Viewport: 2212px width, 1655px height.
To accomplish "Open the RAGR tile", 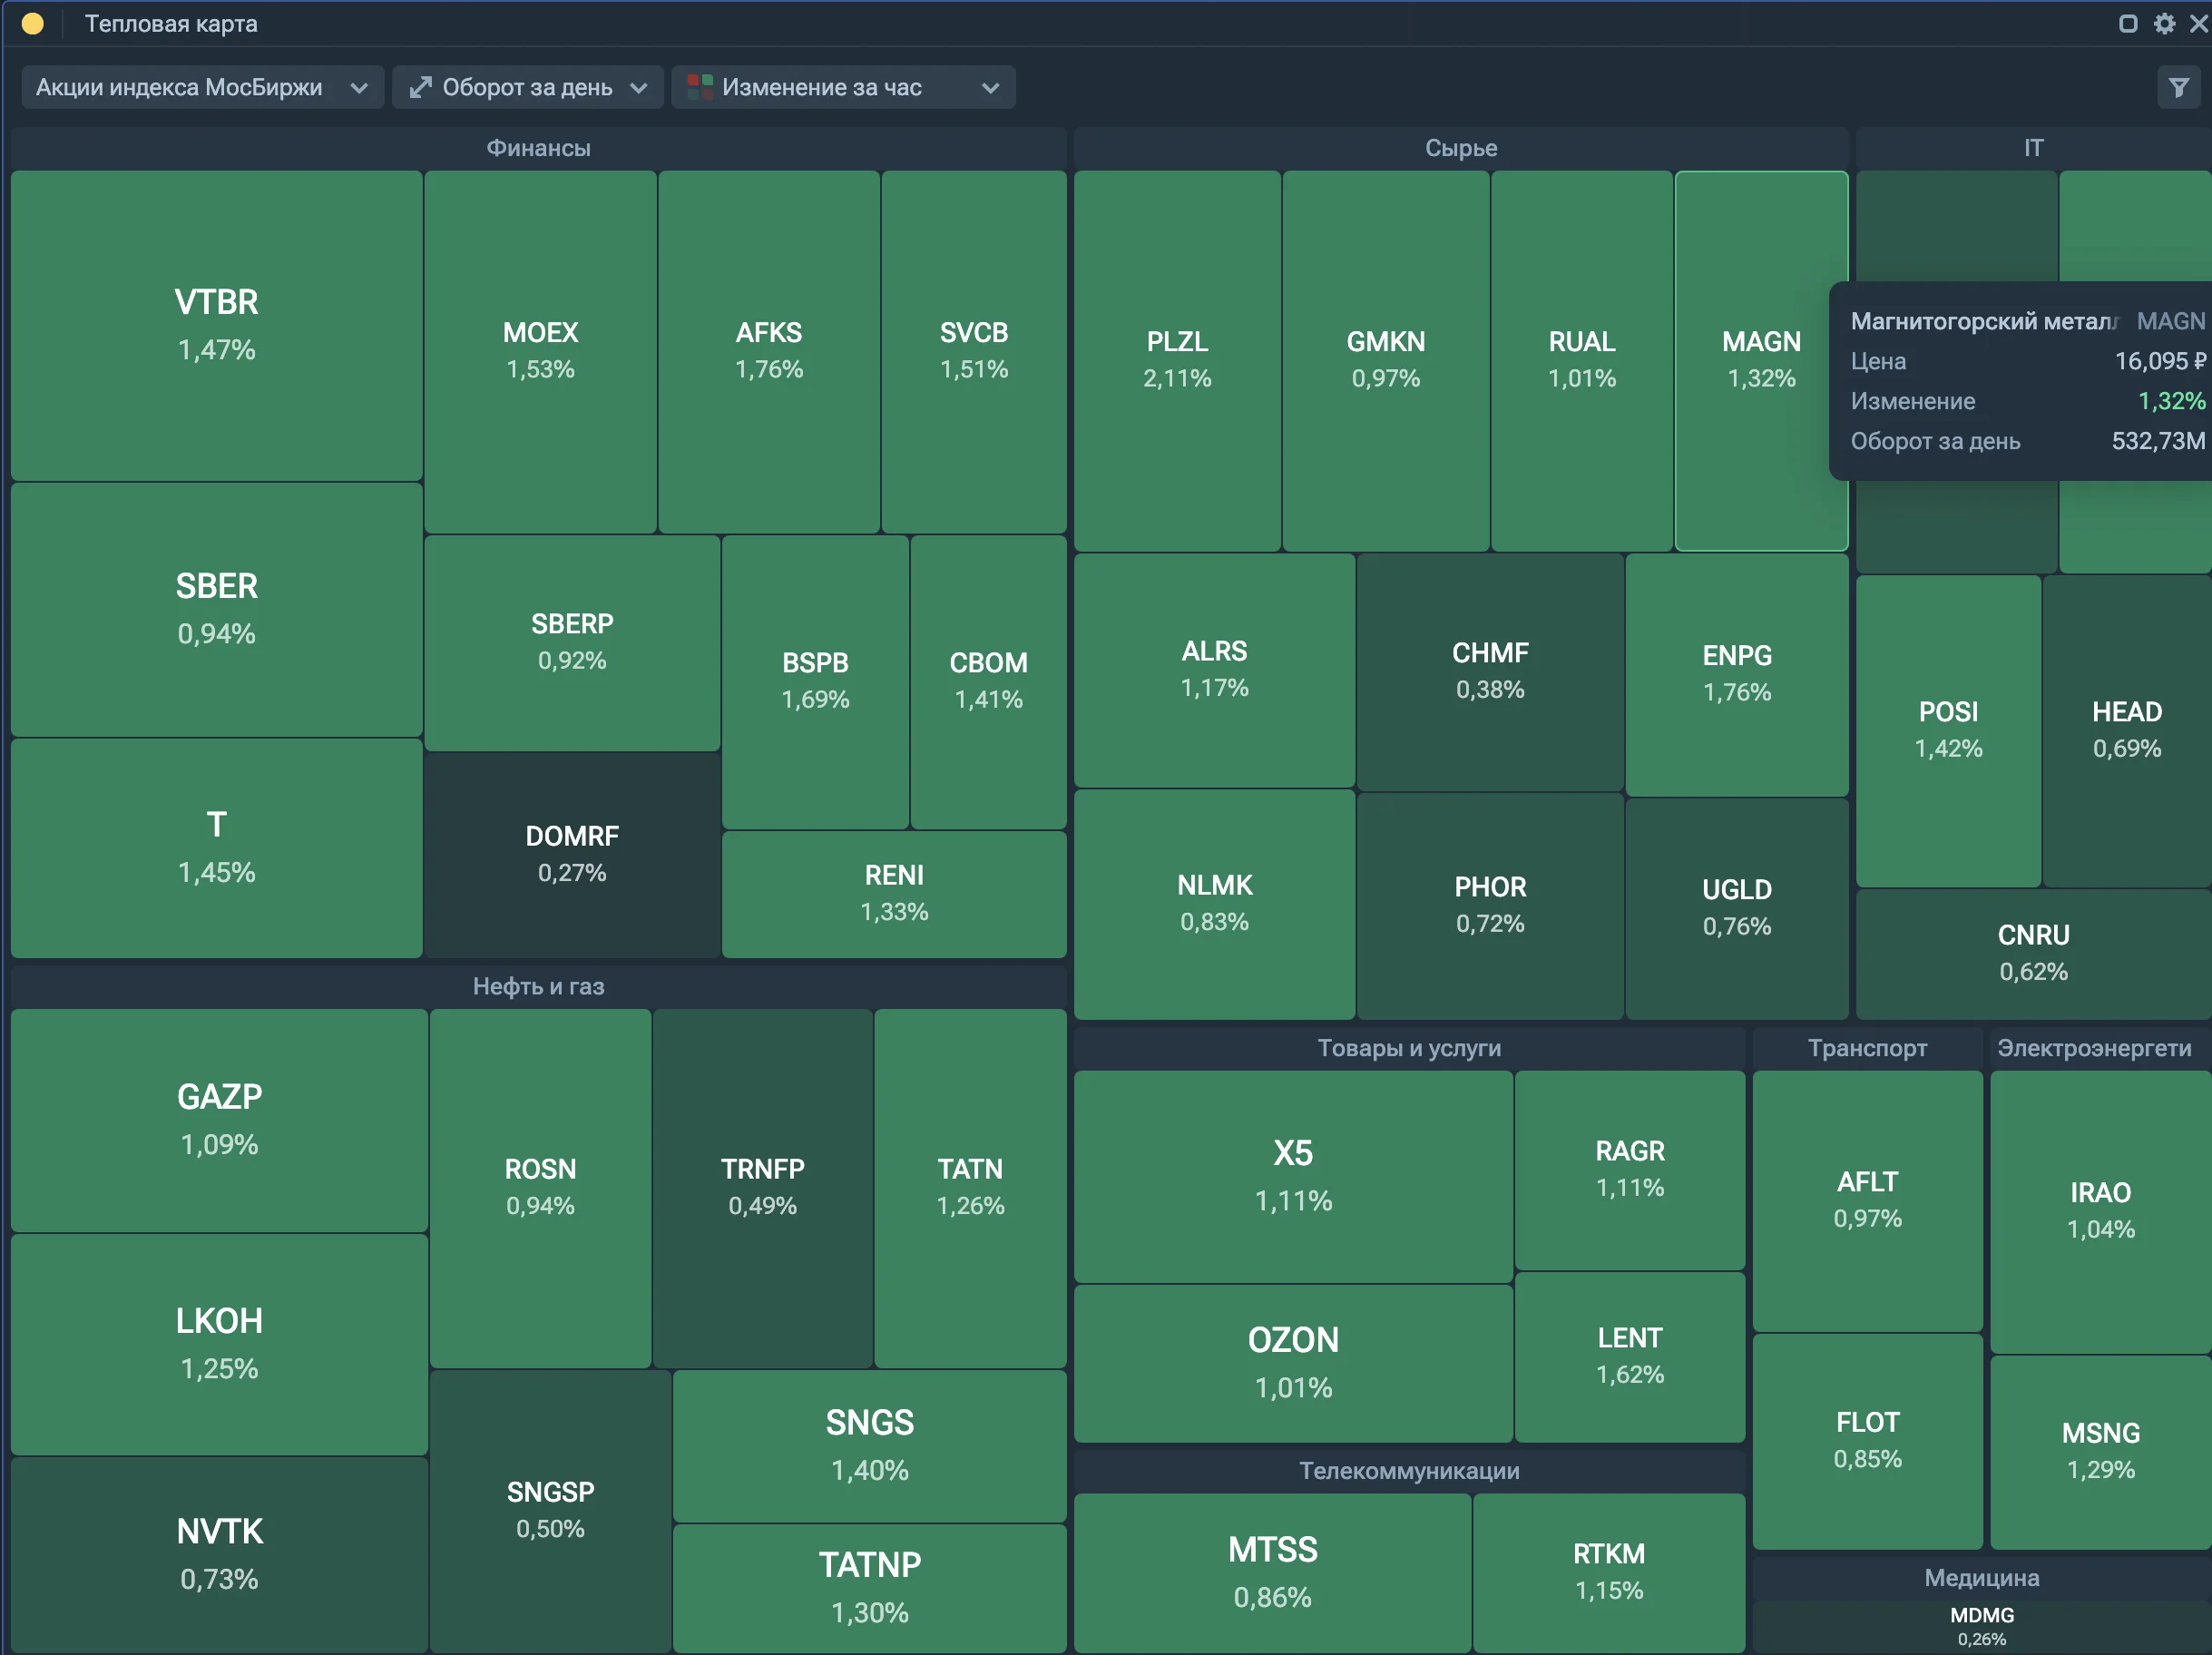I will [x=1630, y=1170].
